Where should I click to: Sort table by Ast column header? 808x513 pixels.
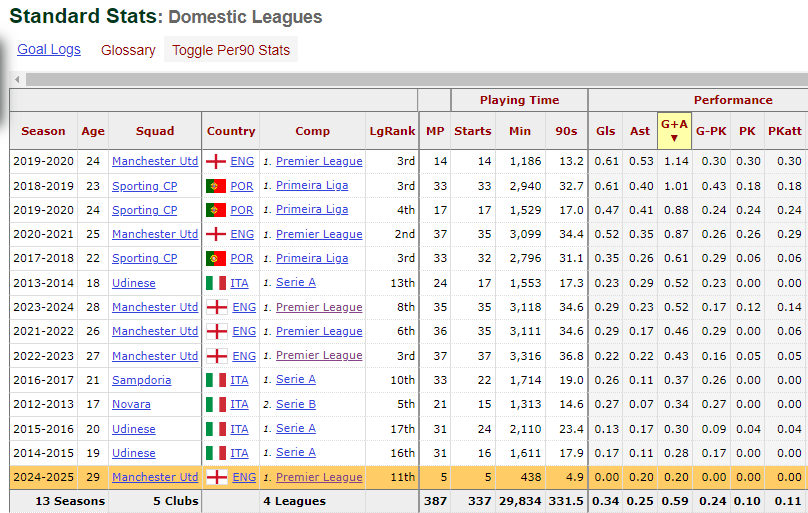[x=640, y=131]
